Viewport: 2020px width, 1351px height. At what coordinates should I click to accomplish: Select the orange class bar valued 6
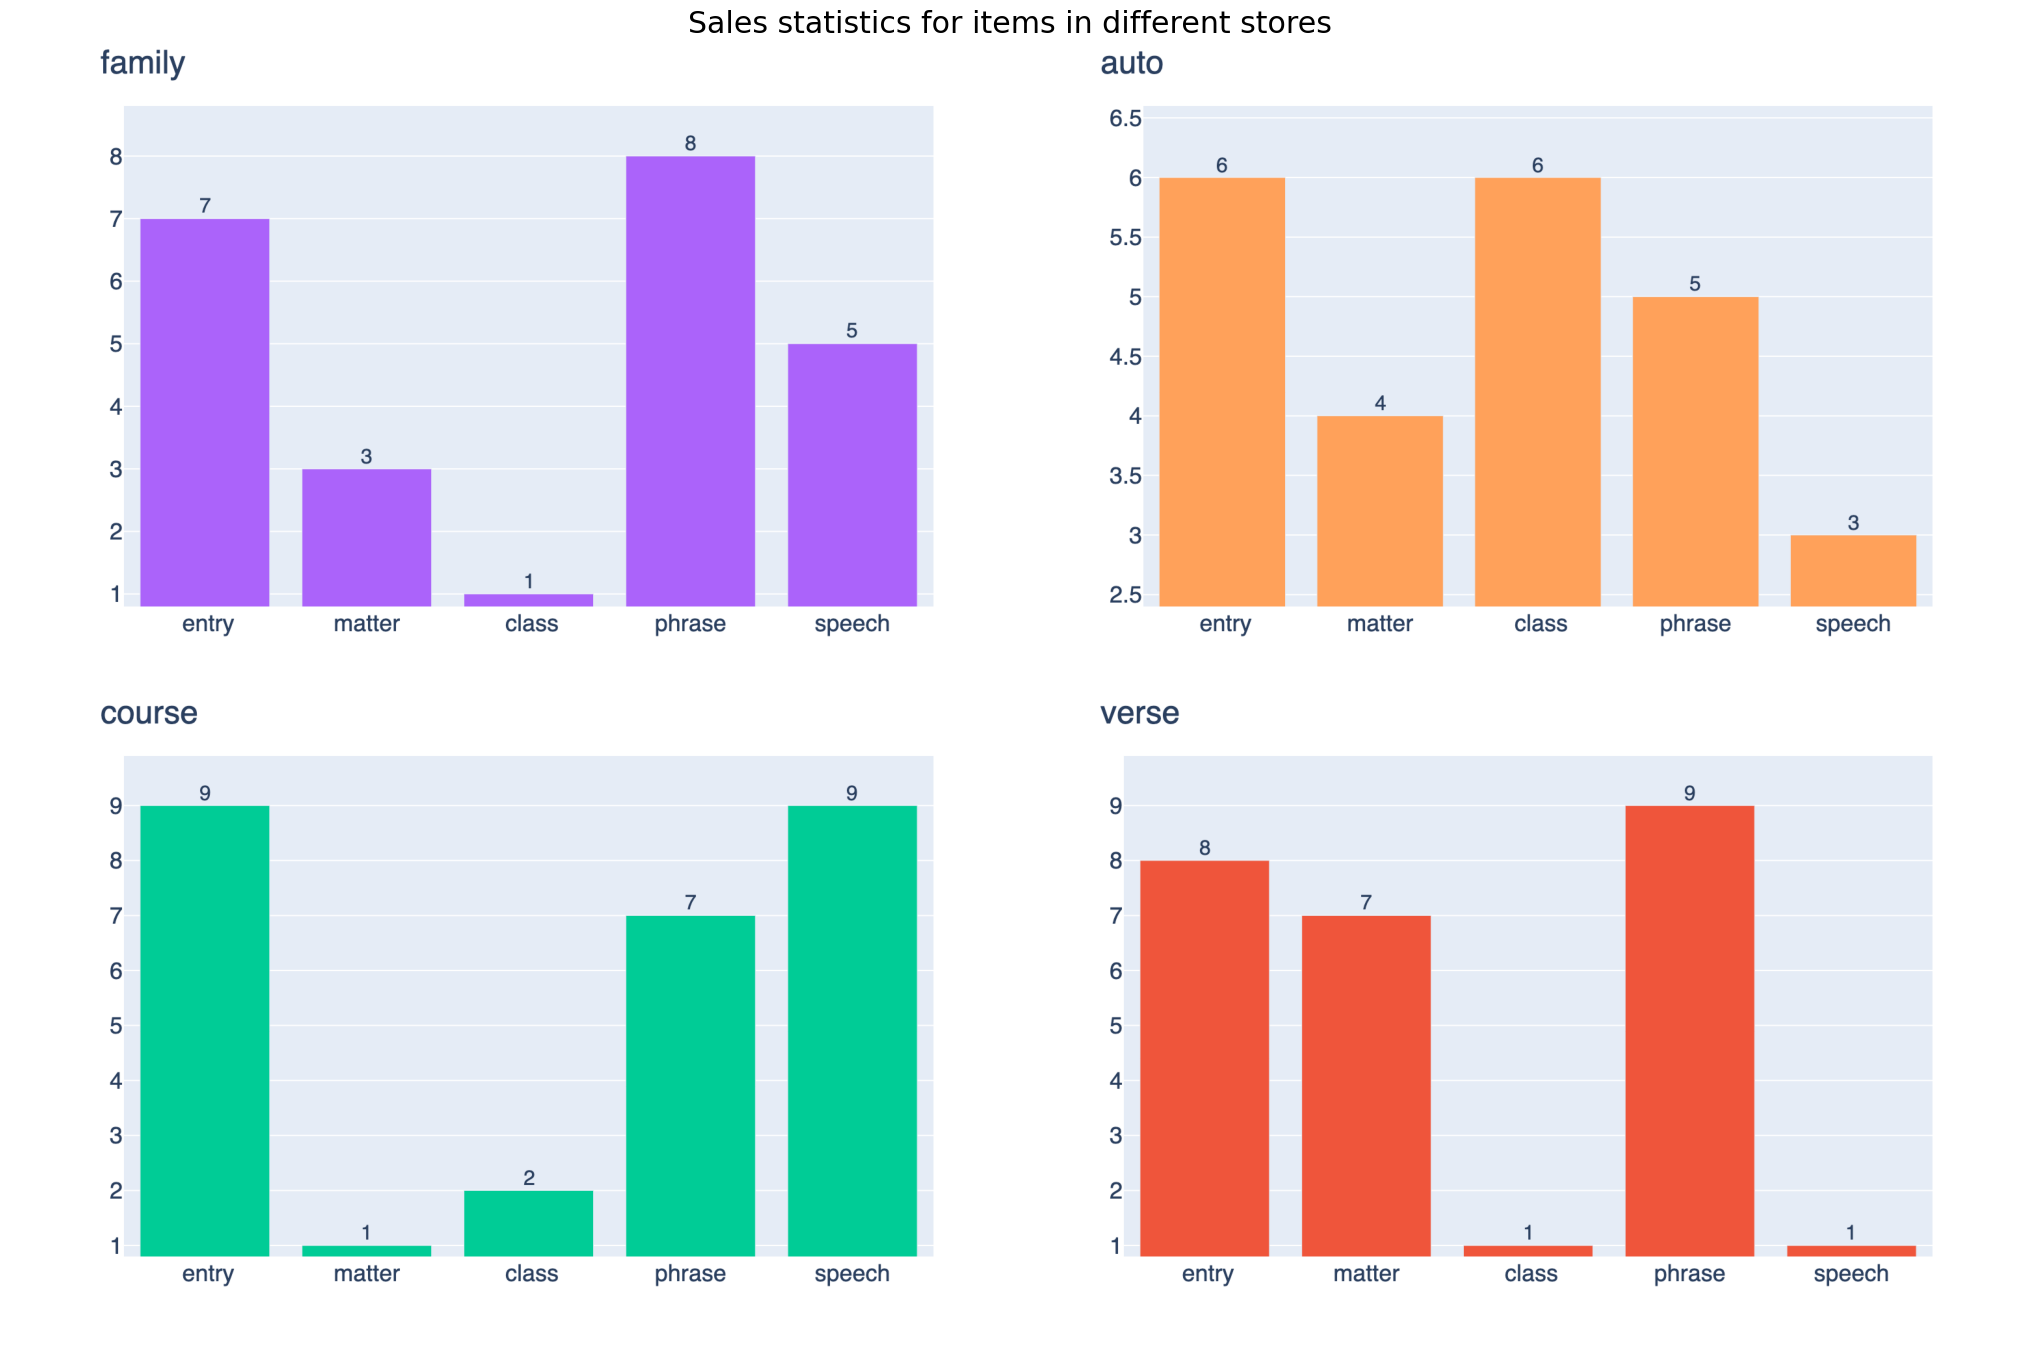1538,392
